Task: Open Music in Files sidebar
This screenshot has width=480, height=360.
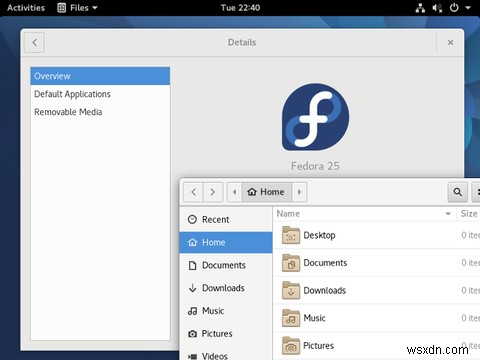Action: [226, 311]
